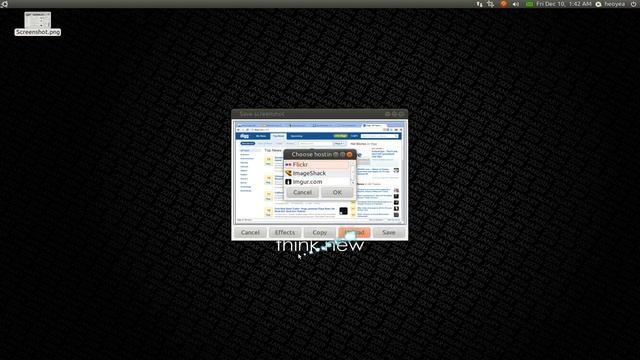Open the clock showing Fri Dec 10
Viewport: 640px width, 360px height.
(x=564, y=4)
